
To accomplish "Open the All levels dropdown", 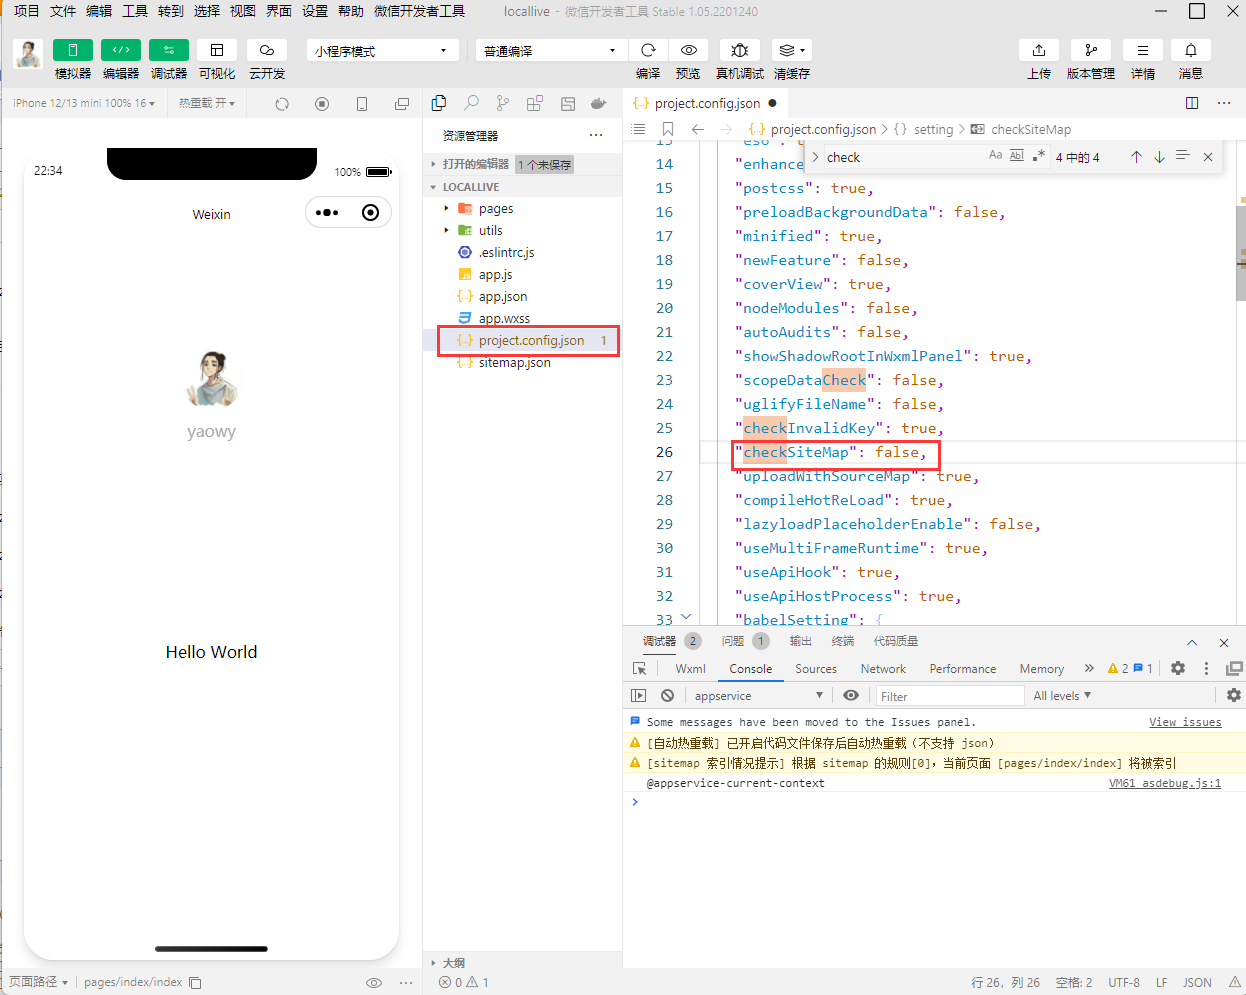I will click(x=1062, y=696).
